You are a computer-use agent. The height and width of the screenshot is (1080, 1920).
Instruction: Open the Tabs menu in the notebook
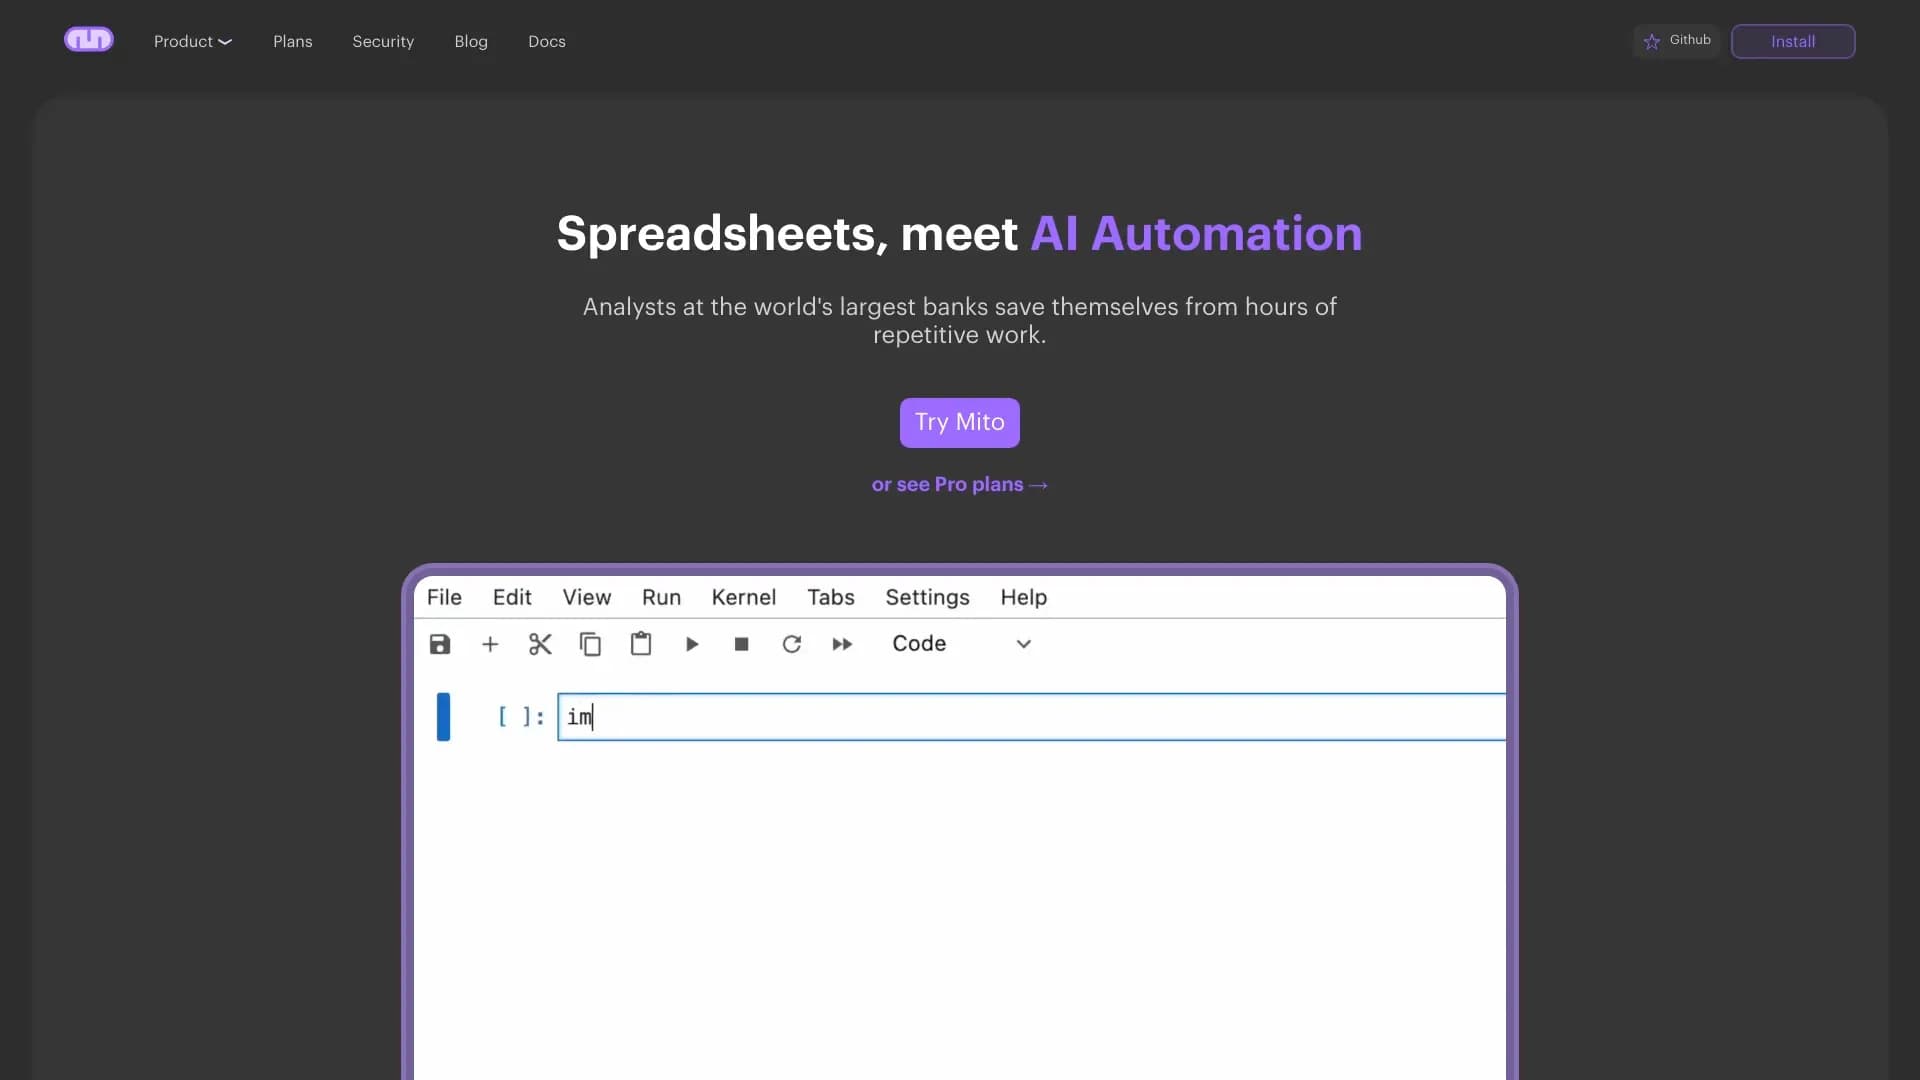(x=831, y=597)
